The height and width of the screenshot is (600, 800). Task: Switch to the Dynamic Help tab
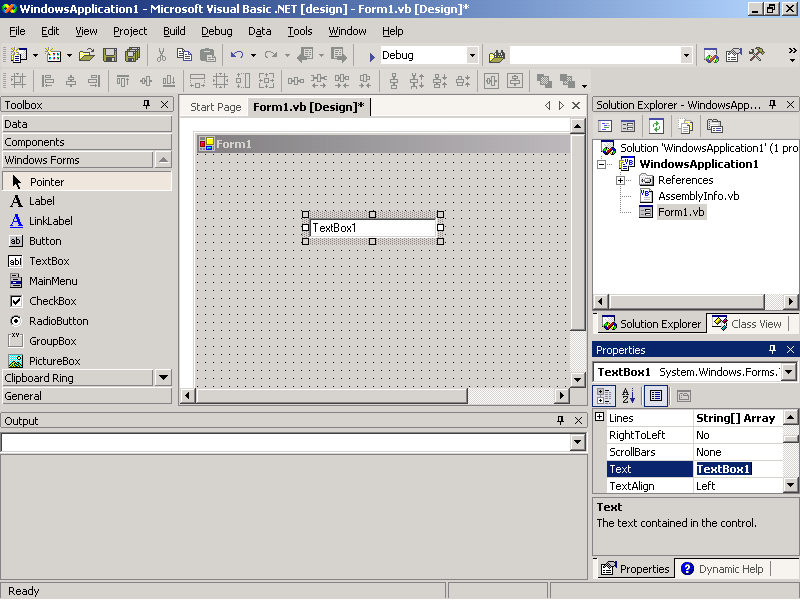tap(723, 569)
